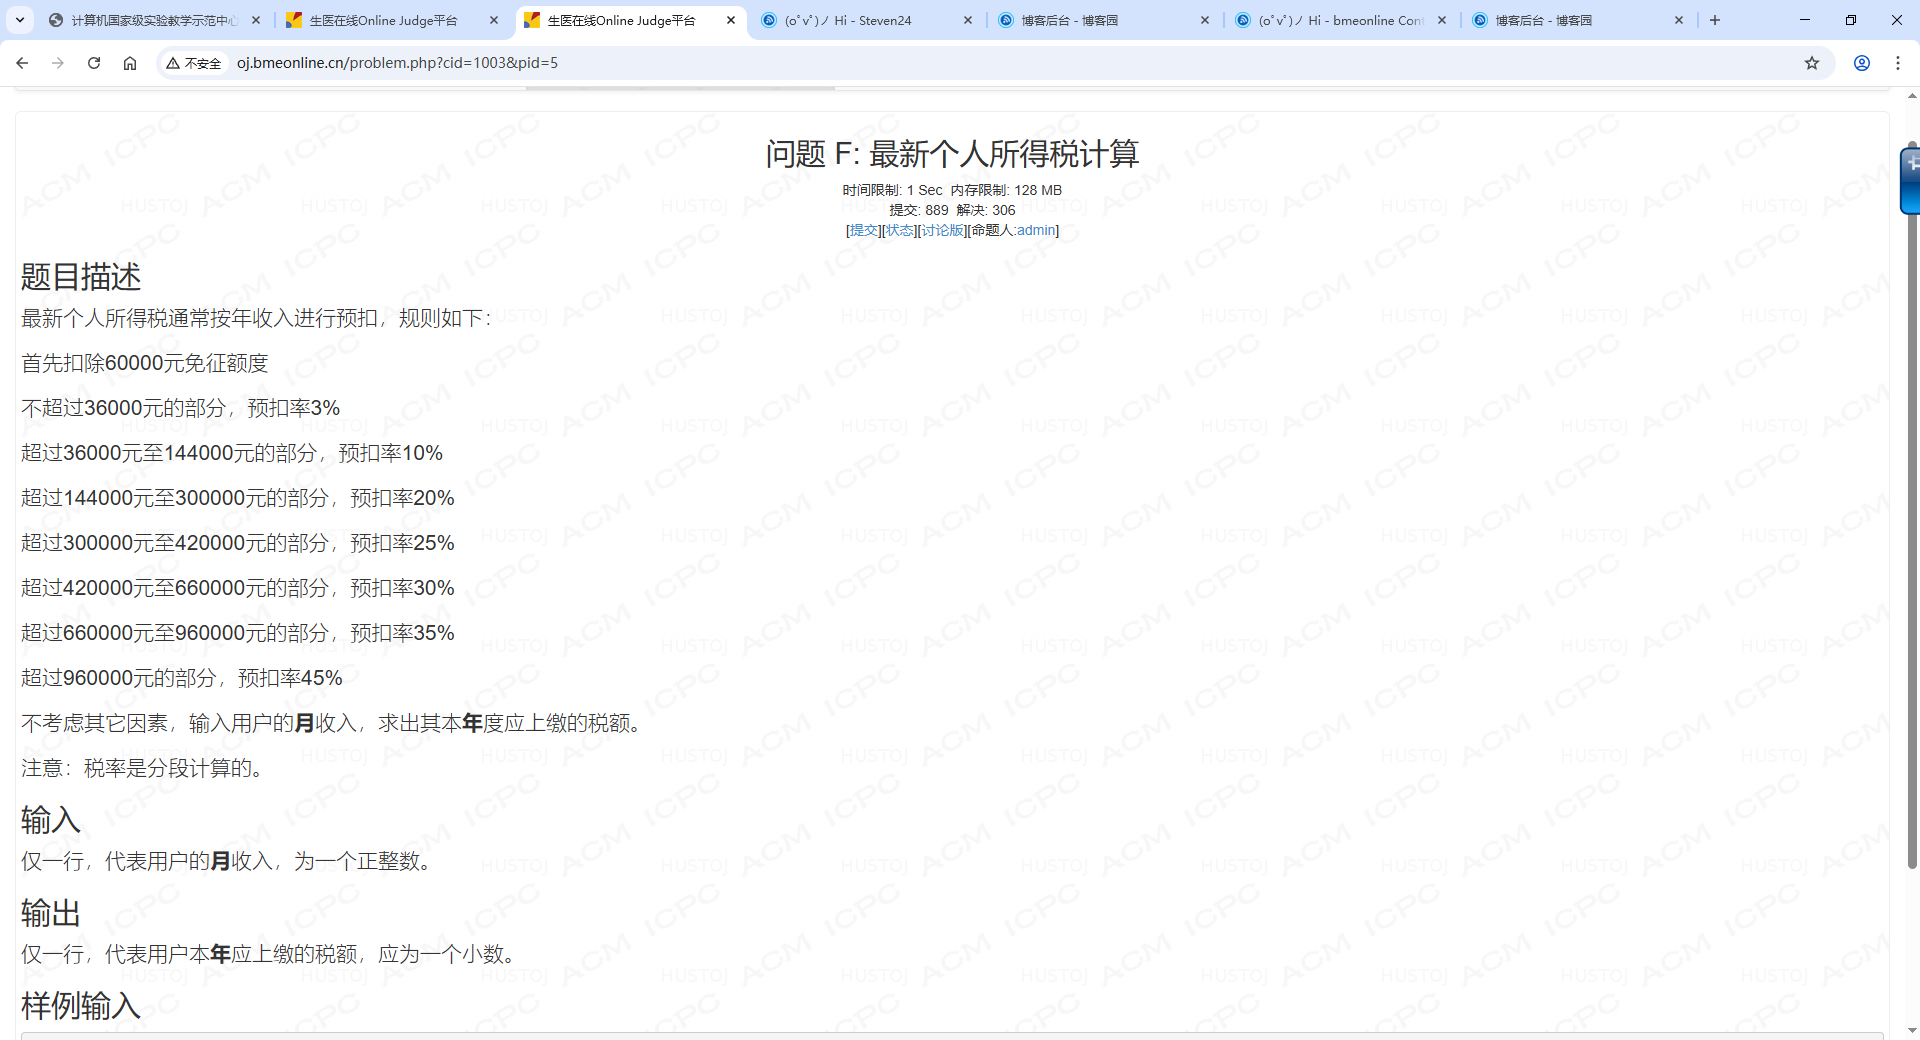
Task: Go back to the previous page
Action: click(22, 63)
